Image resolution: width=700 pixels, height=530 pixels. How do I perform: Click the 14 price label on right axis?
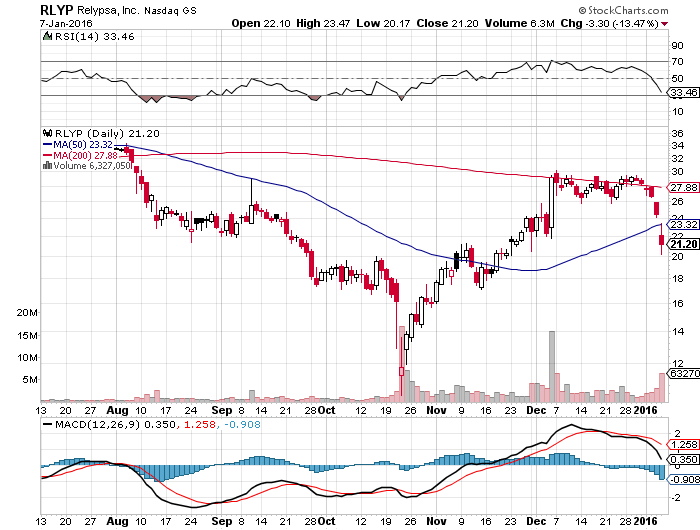[x=677, y=331]
